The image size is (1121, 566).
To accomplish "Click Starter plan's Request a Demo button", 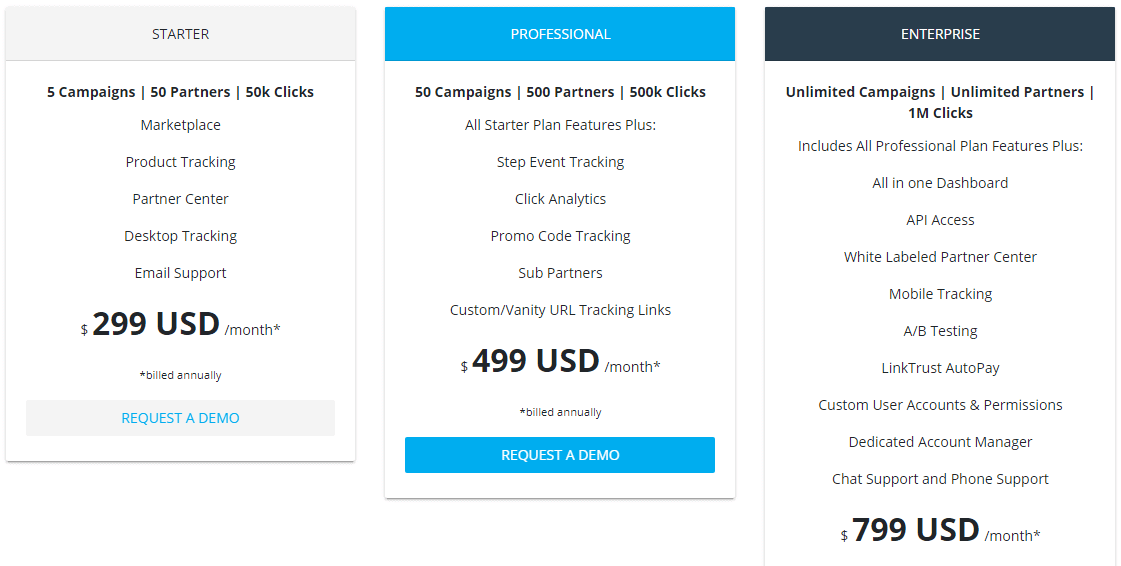I will [180, 418].
